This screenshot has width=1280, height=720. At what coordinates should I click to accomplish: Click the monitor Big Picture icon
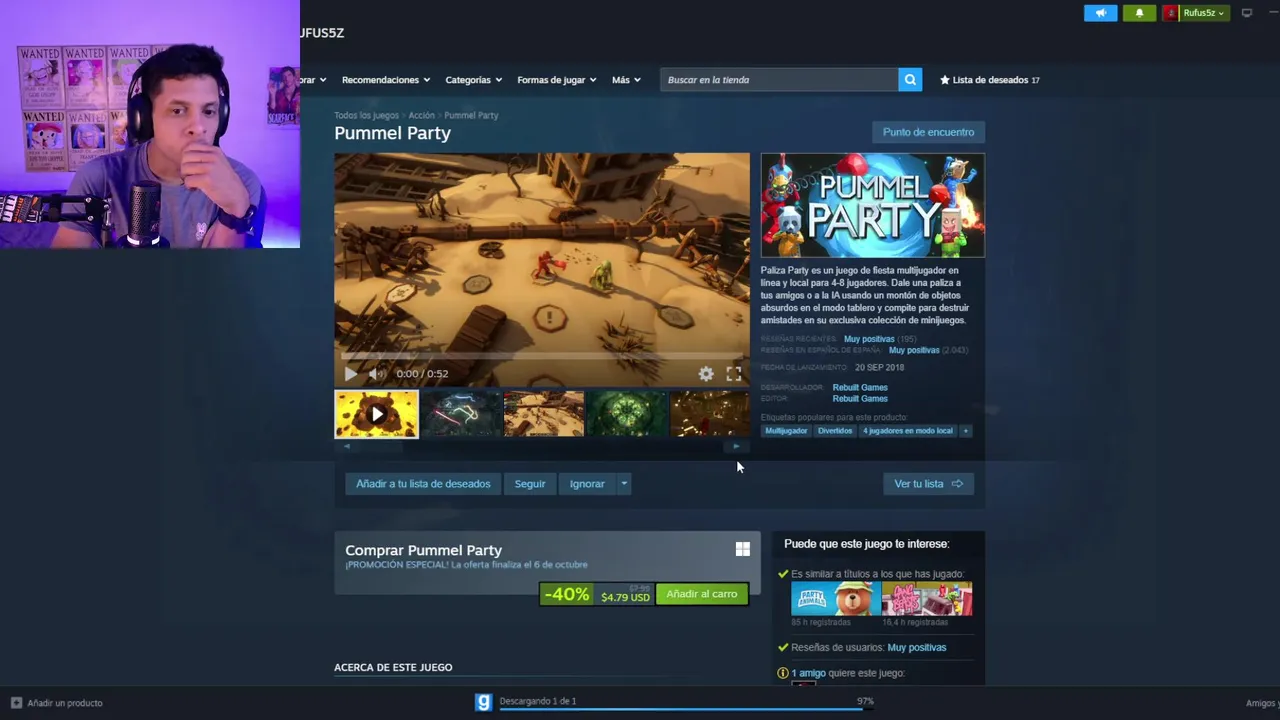[1247, 13]
